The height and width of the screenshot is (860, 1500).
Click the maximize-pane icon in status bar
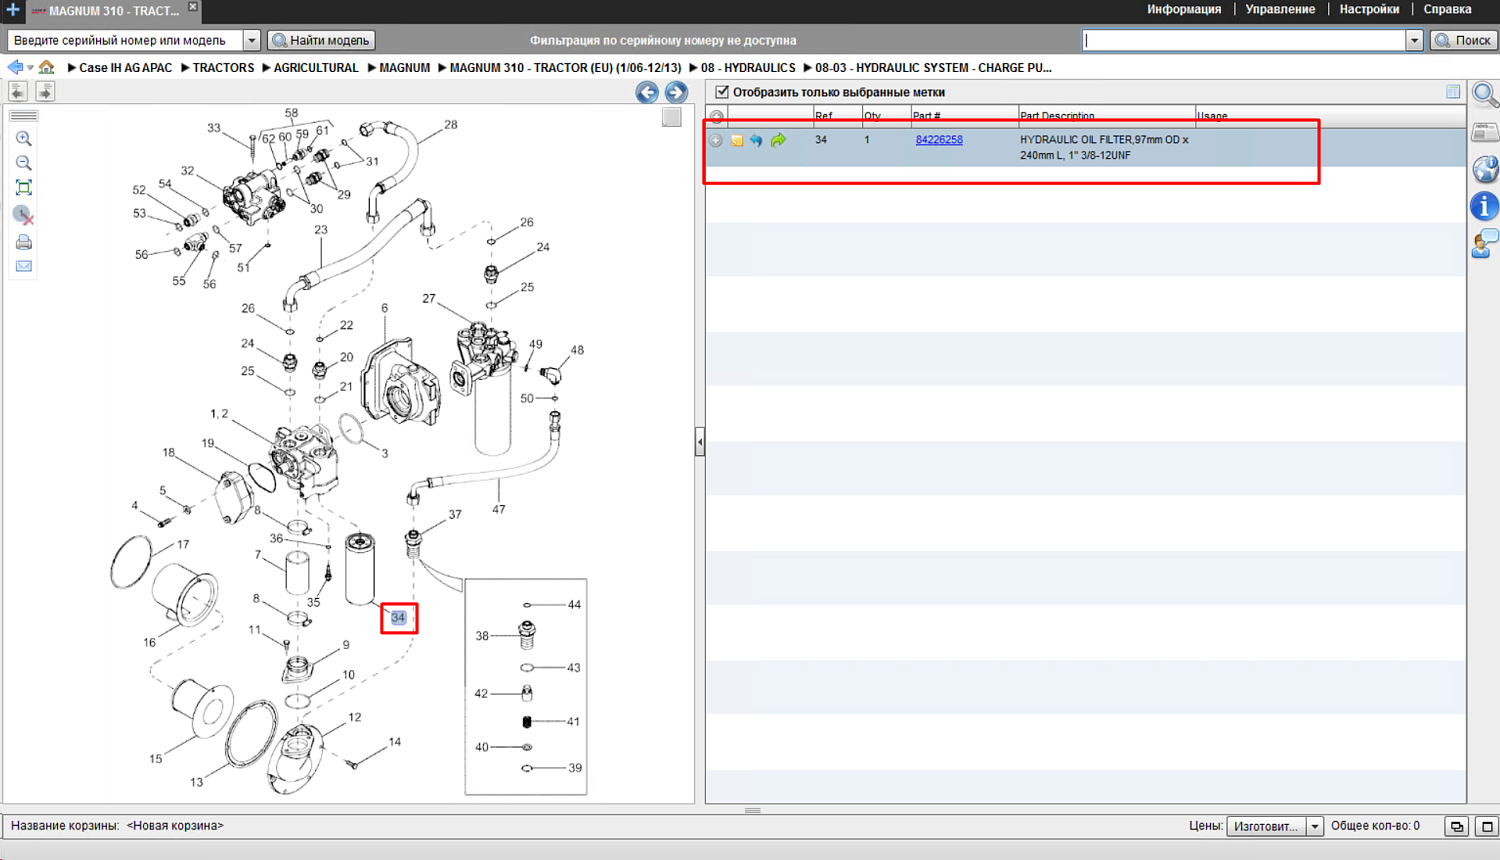pyautogui.click(x=1486, y=826)
